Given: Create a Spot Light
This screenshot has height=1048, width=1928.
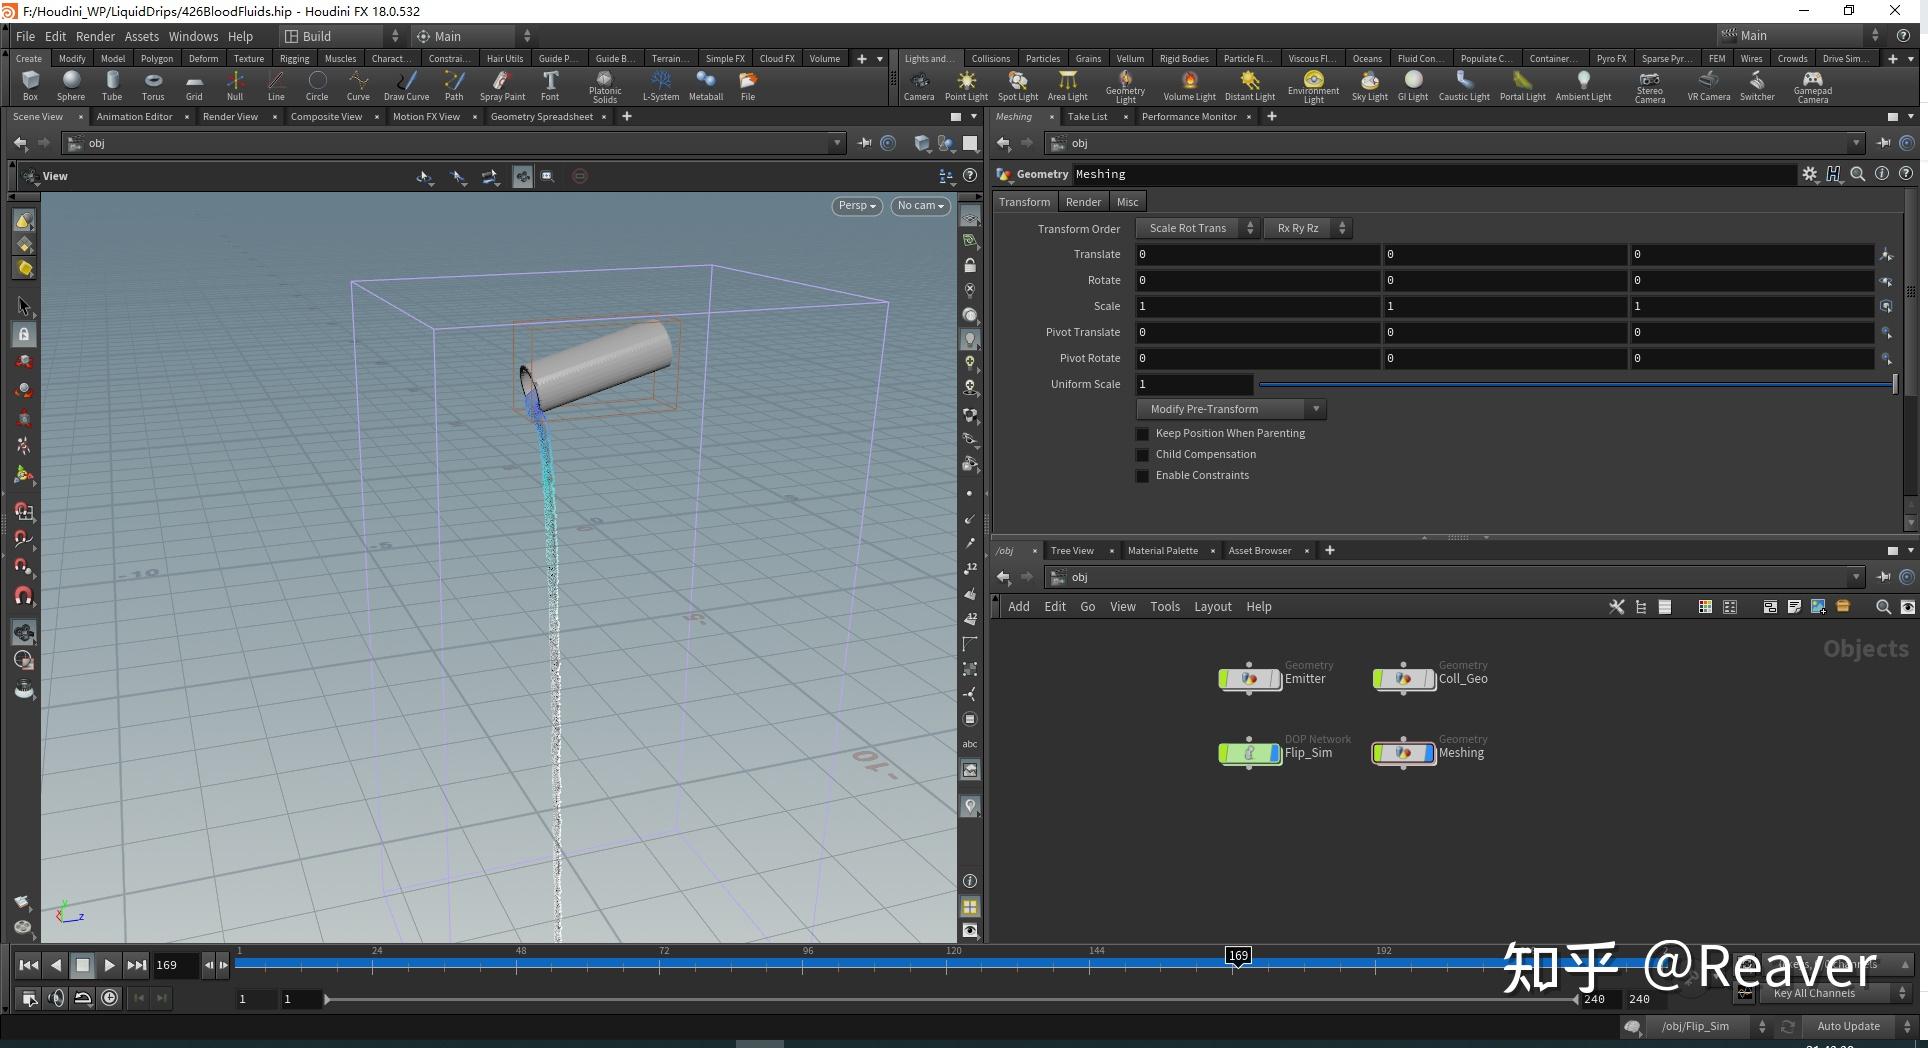Looking at the screenshot, I should click(x=1017, y=85).
